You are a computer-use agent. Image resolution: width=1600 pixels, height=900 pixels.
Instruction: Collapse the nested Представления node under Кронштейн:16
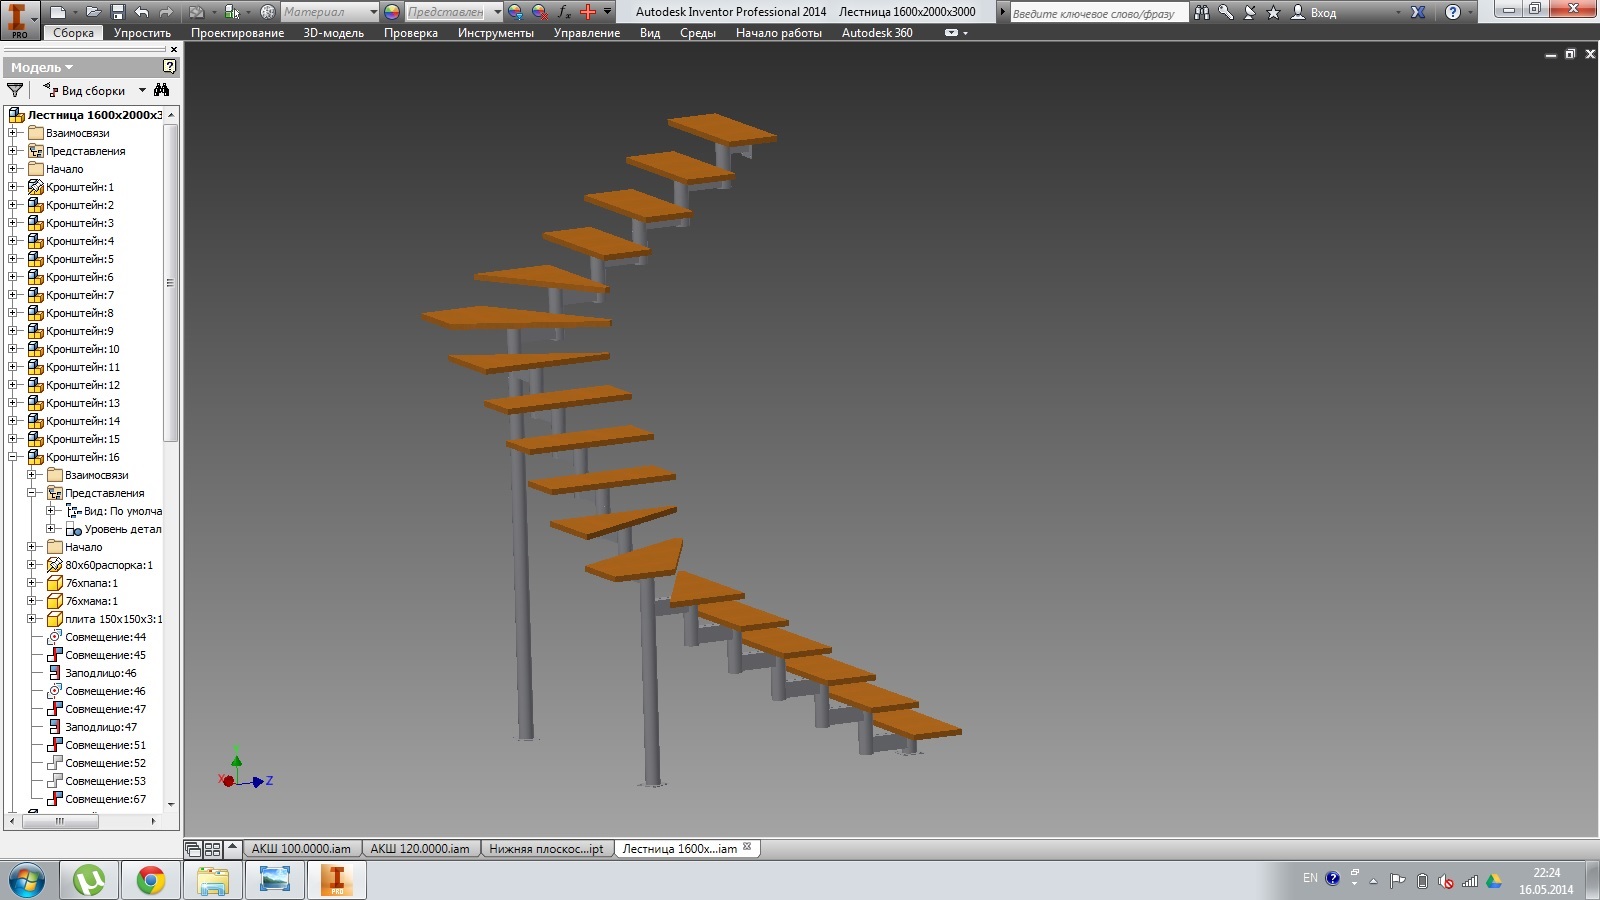(x=32, y=493)
